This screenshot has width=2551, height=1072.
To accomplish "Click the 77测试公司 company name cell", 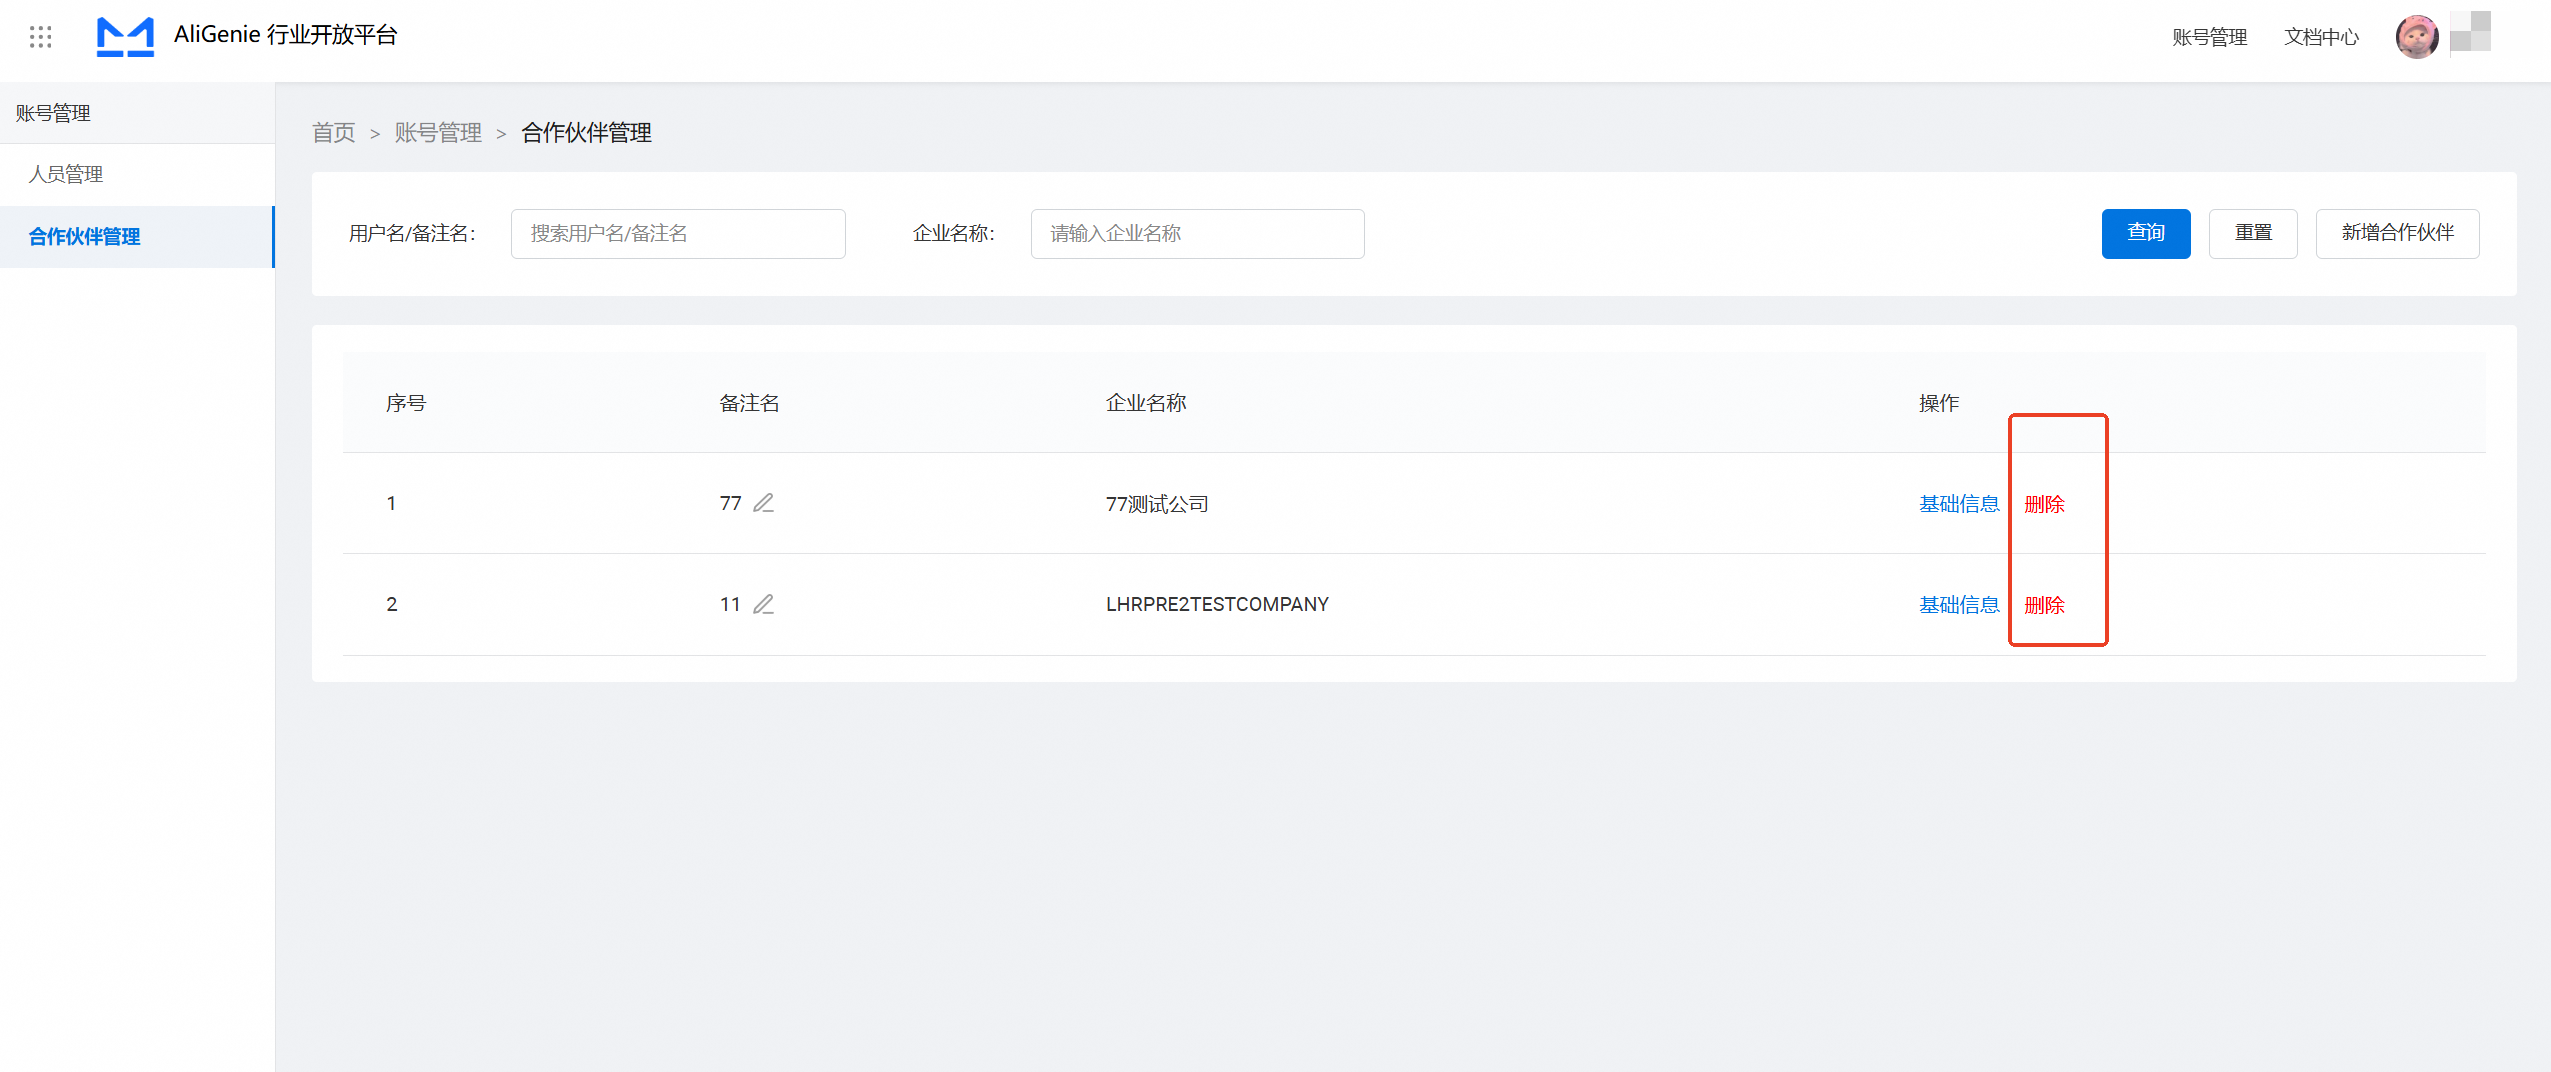I will coord(1157,504).
